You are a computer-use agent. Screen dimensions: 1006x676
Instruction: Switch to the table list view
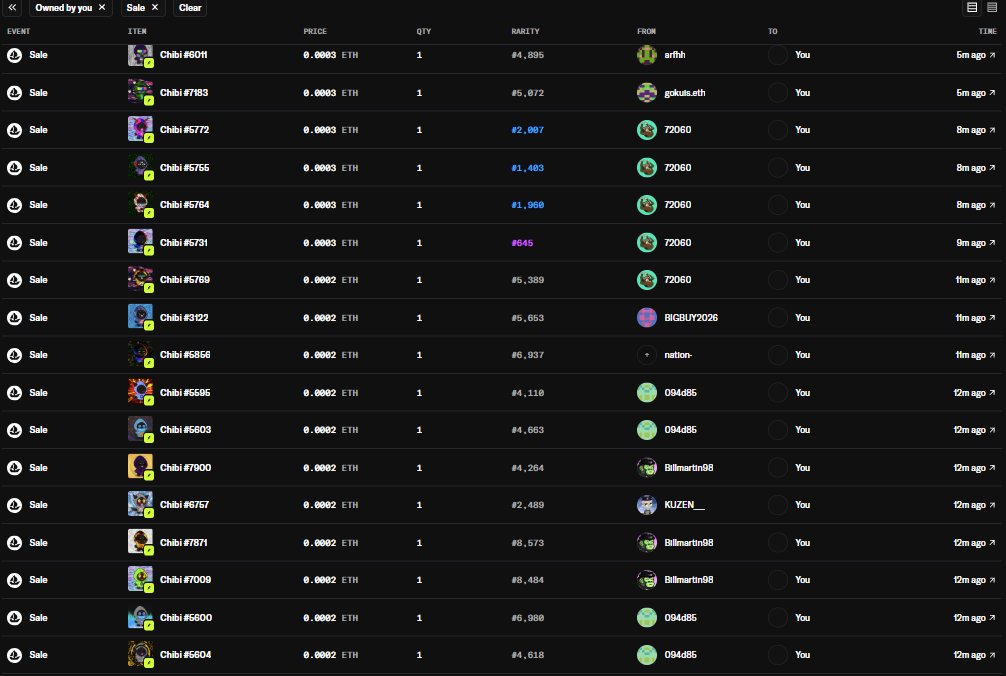(972, 8)
